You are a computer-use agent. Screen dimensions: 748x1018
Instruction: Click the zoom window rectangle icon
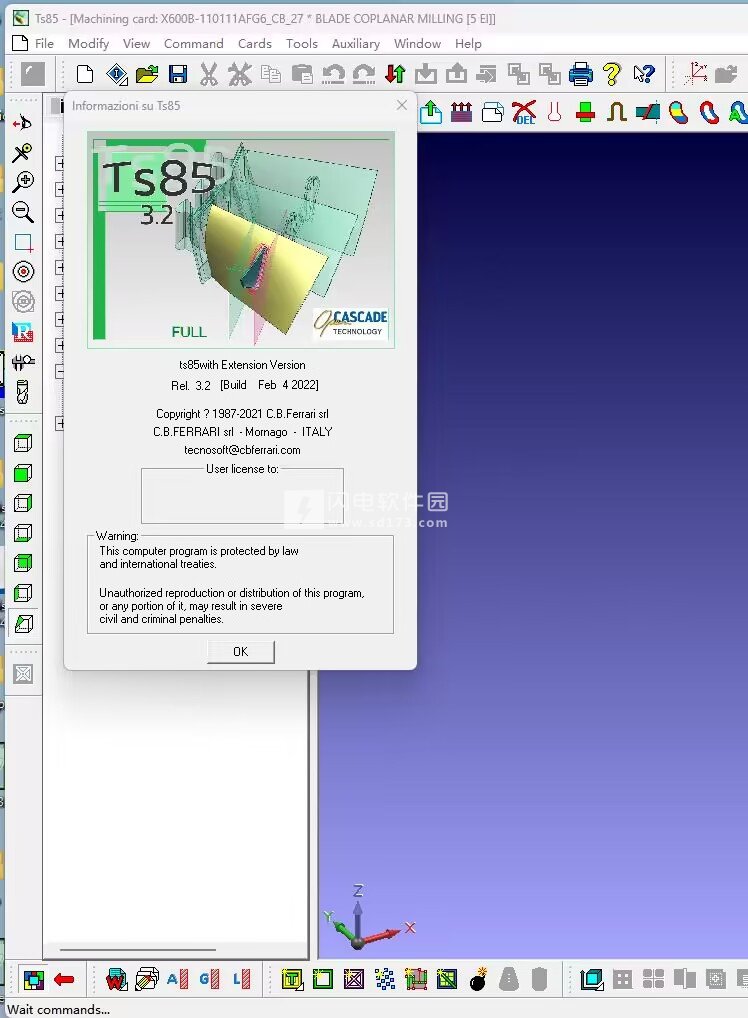click(23, 243)
